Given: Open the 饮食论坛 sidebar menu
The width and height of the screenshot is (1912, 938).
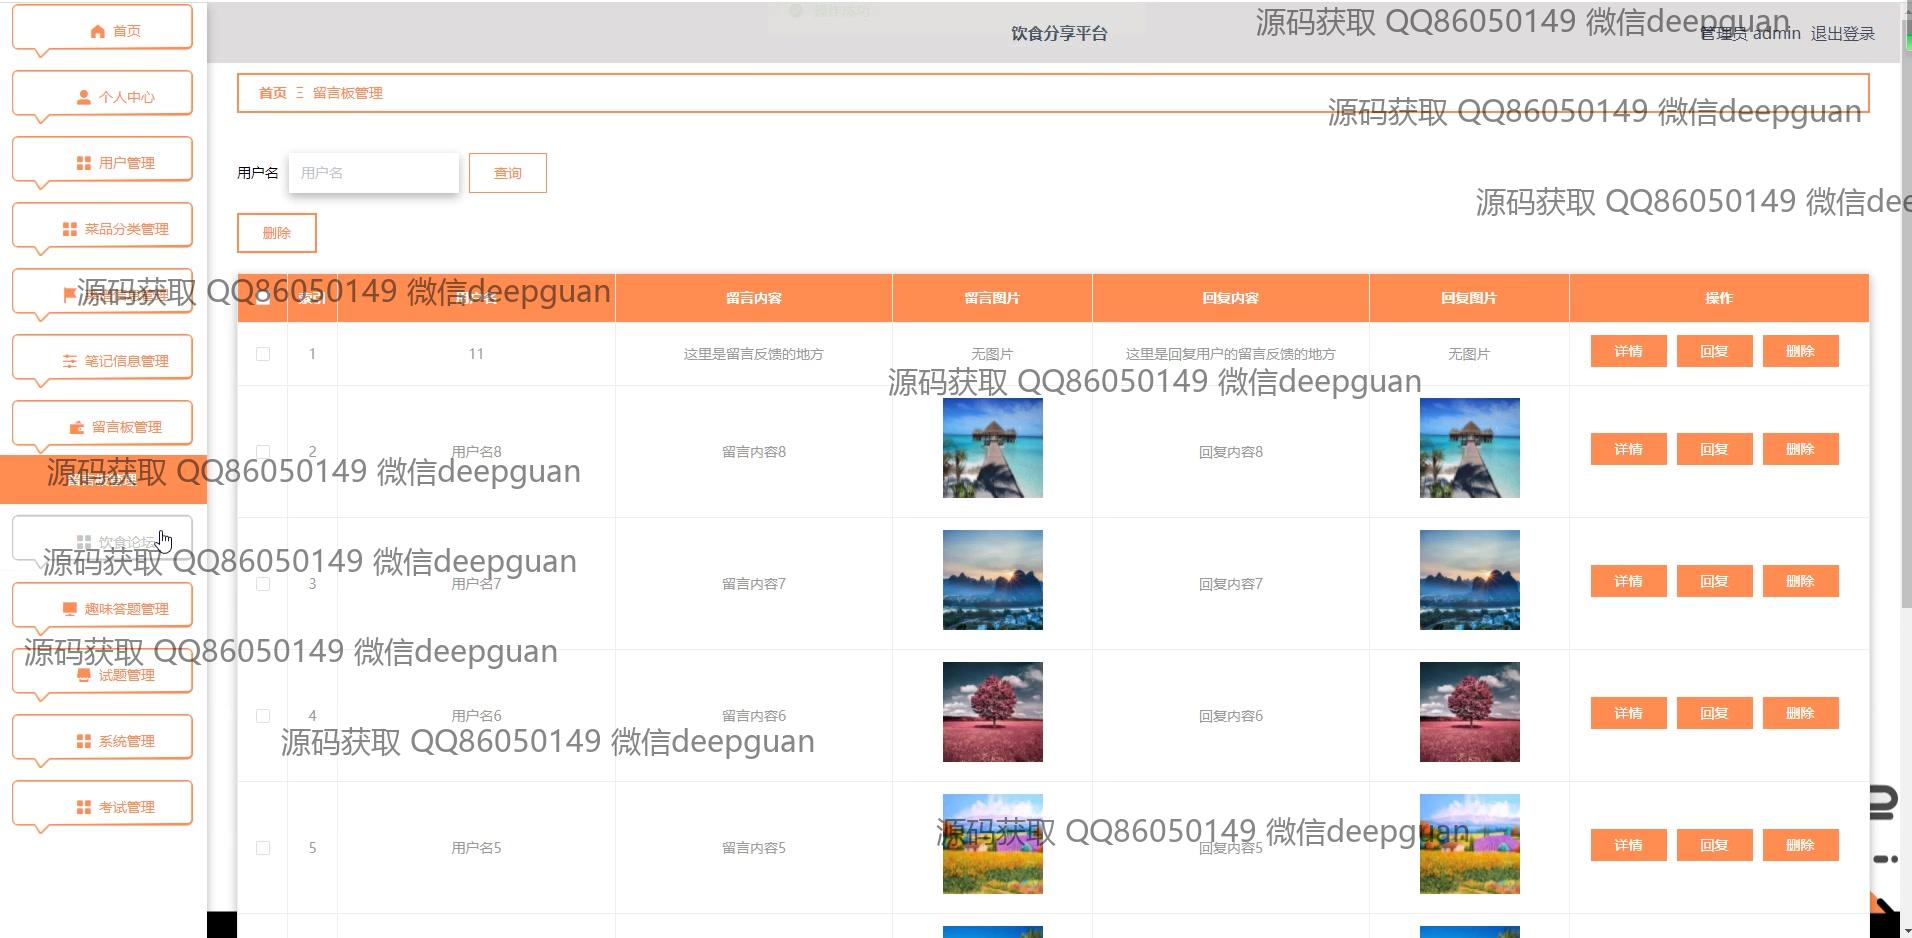Looking at the screenshot, I should (x=102, y=539).
